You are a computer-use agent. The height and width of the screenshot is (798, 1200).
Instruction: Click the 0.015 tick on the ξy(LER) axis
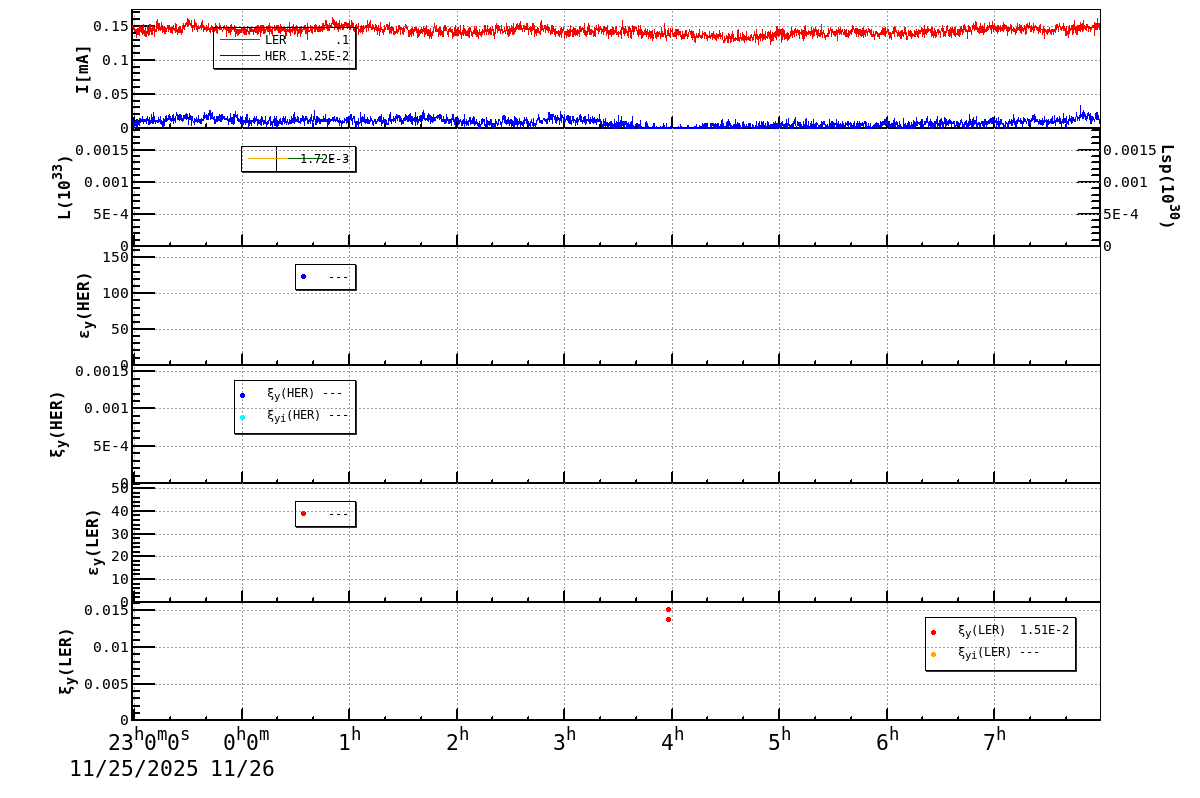(x=106, y=610)
